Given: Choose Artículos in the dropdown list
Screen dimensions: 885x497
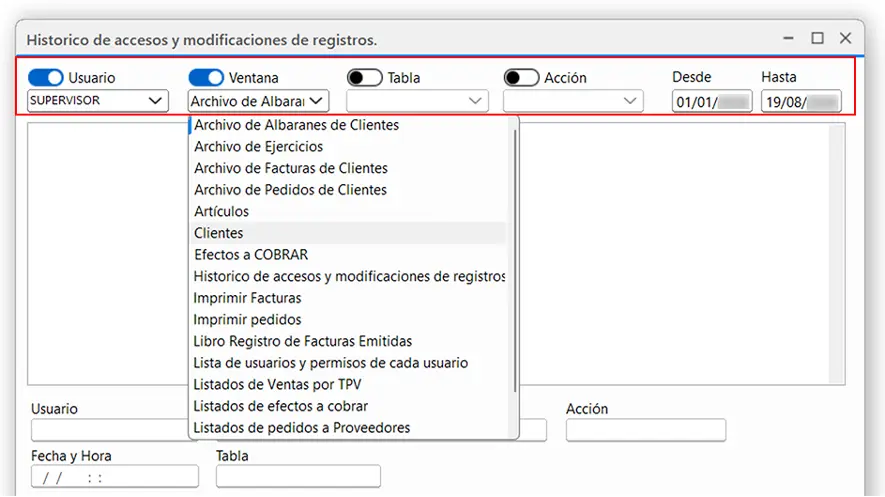Looking at the screenshot, I should [x=349, y=212].
